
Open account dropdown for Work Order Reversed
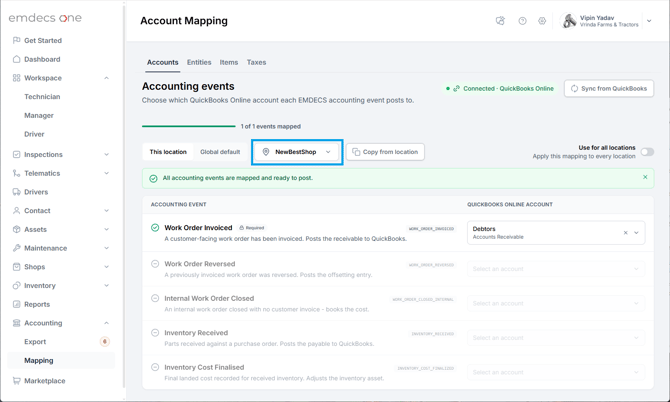click(556, 269)
